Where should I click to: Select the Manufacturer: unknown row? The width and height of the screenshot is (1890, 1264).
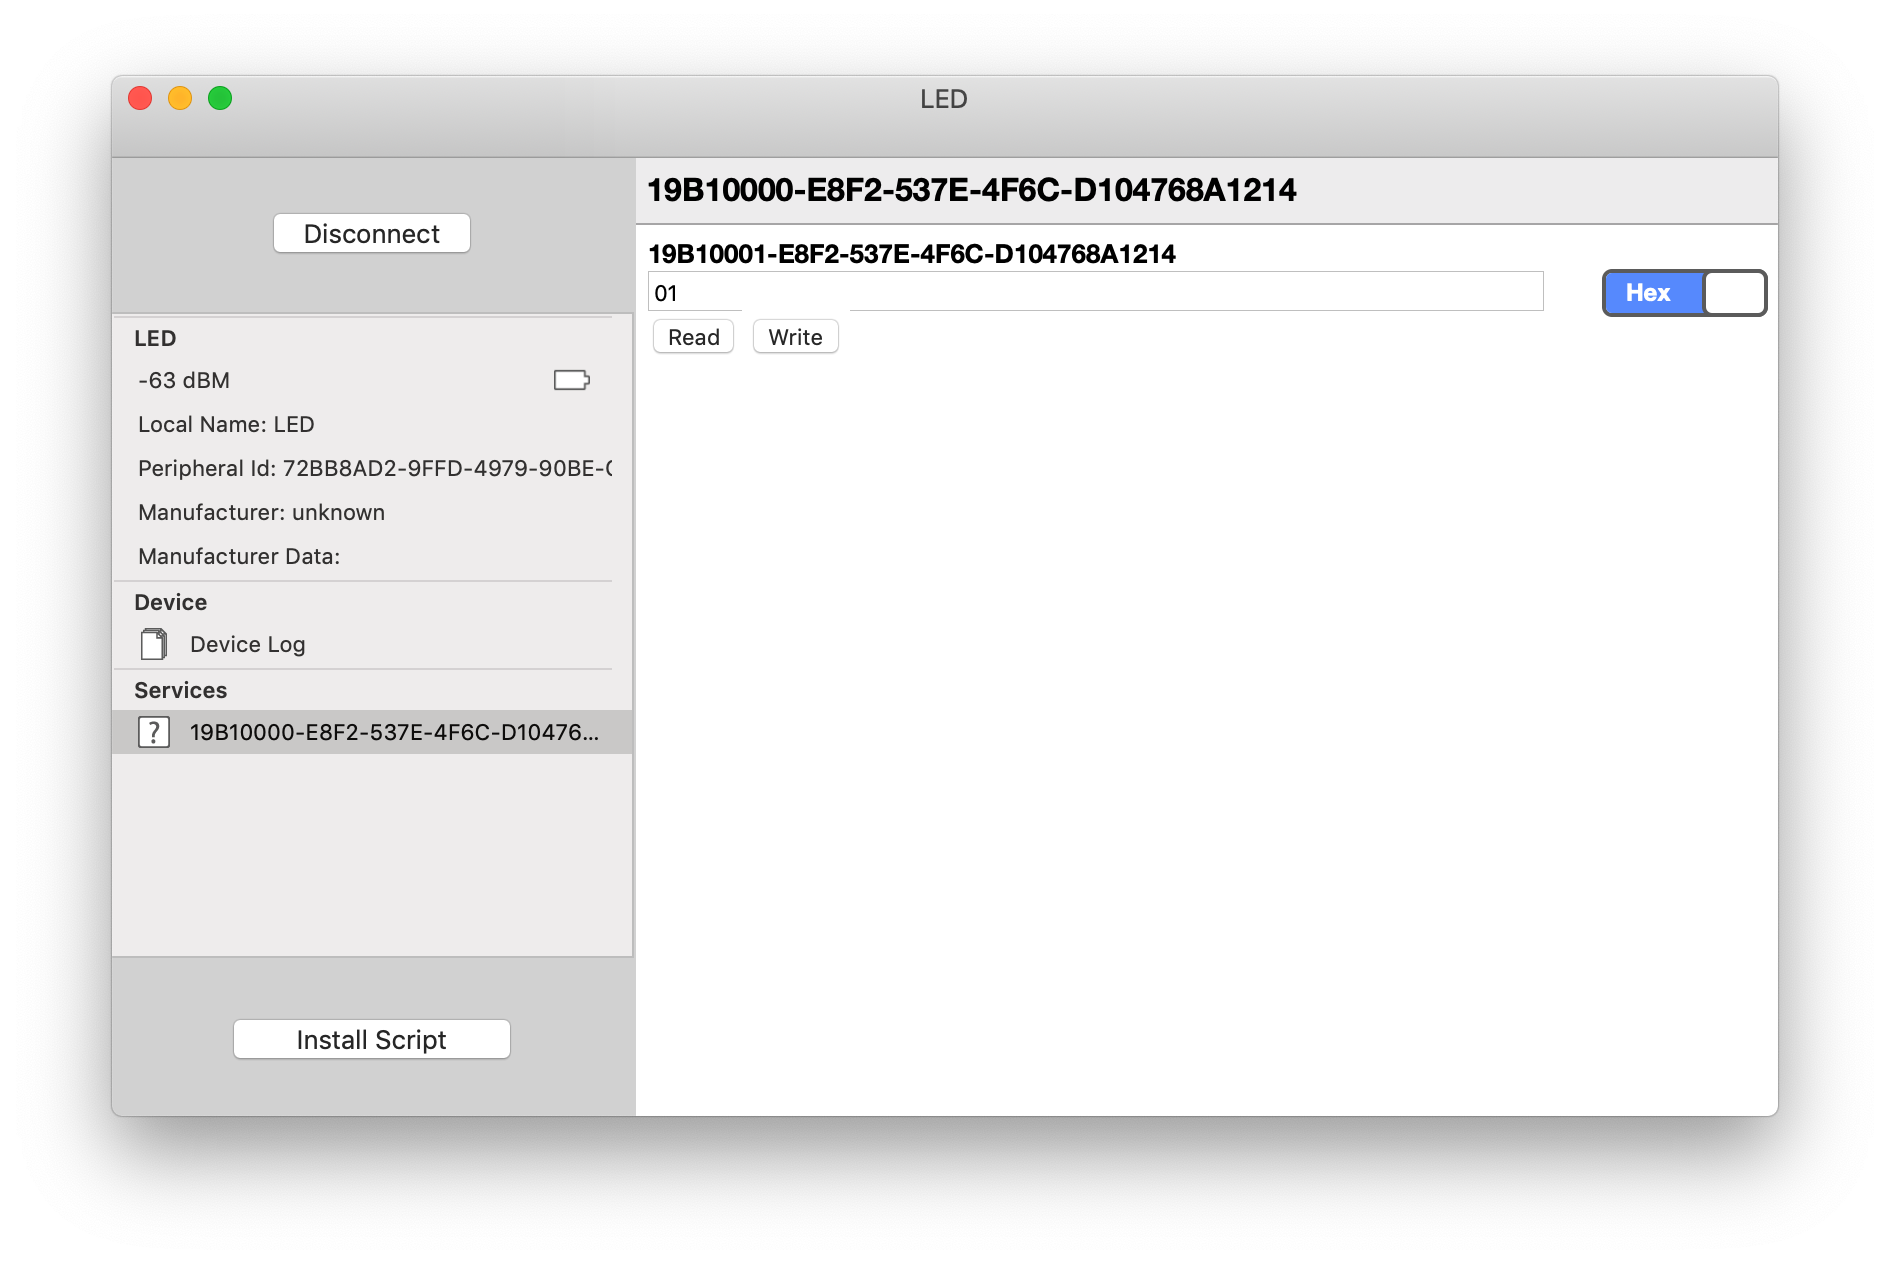point(261,512)
